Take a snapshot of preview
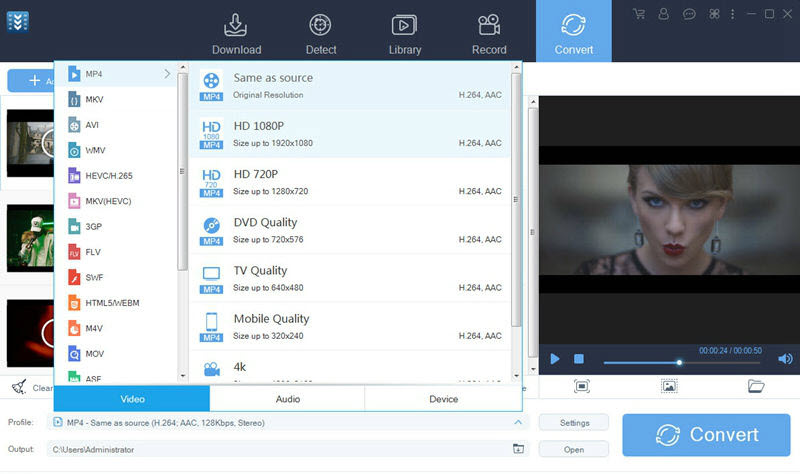Screen dimensions: 800x474 click(x=669, y=386)
